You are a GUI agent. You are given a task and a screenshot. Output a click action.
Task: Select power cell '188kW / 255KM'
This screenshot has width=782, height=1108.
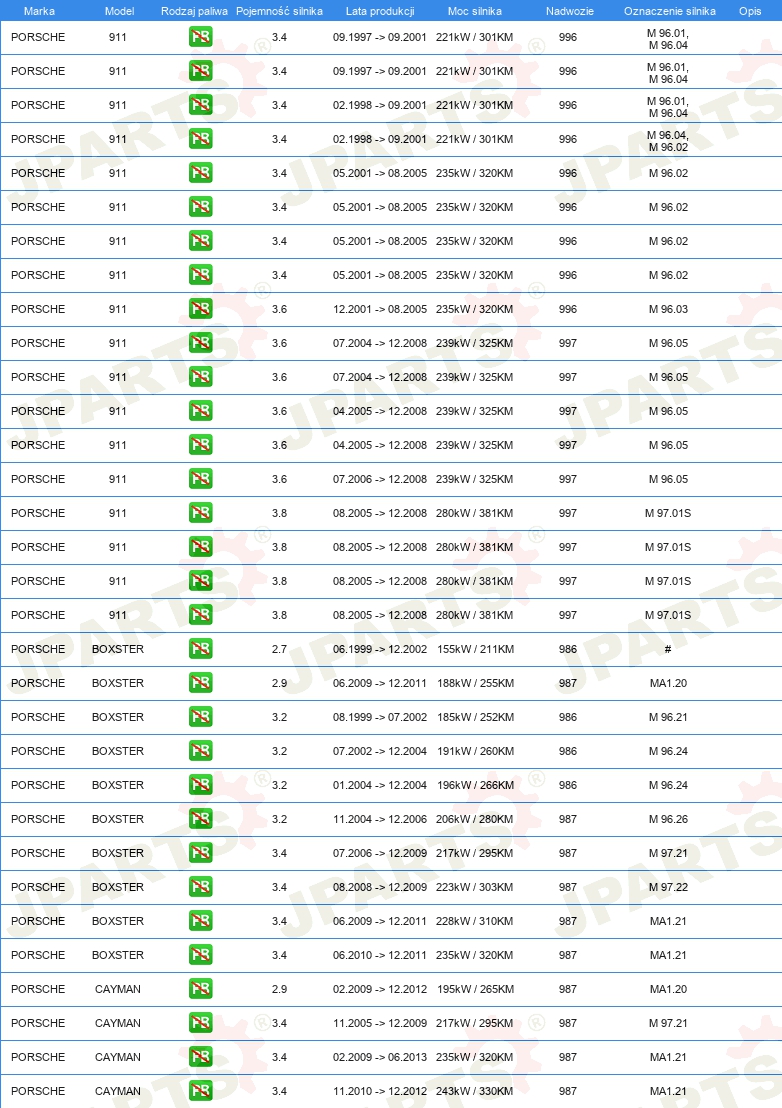pyautogui.click(x=475, y=683)
